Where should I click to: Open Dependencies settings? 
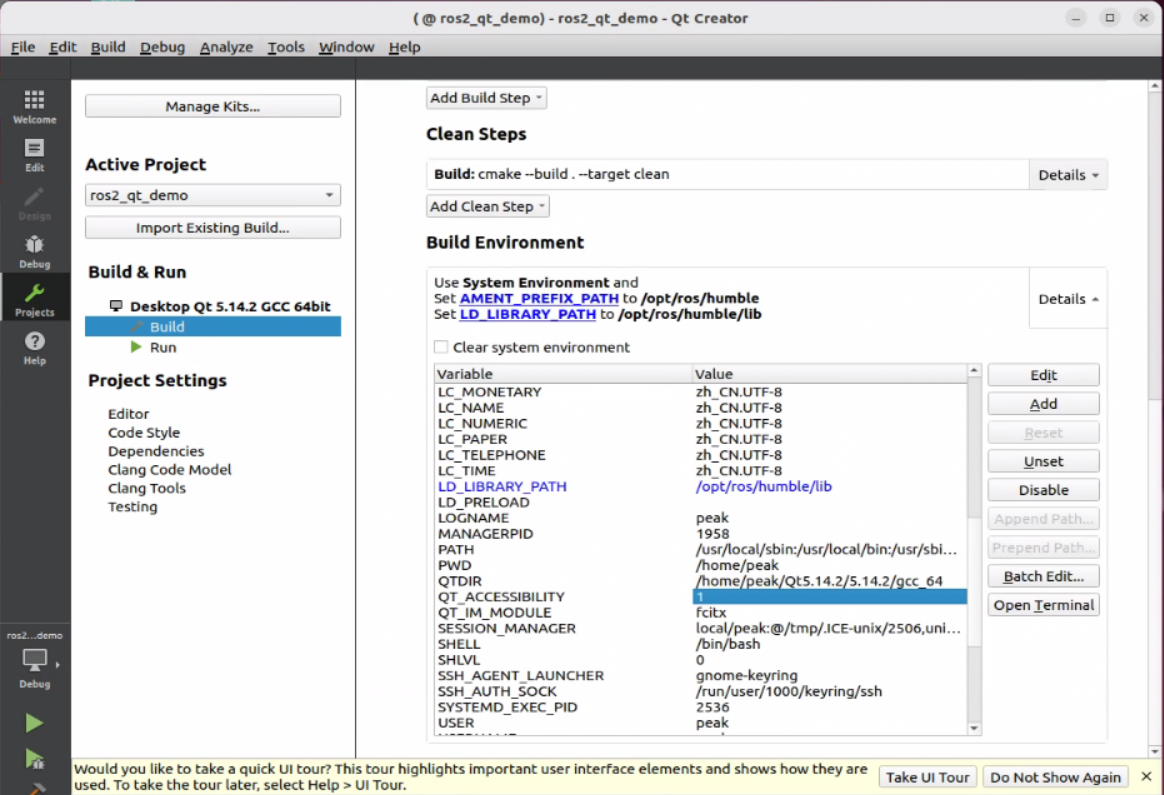156,451
